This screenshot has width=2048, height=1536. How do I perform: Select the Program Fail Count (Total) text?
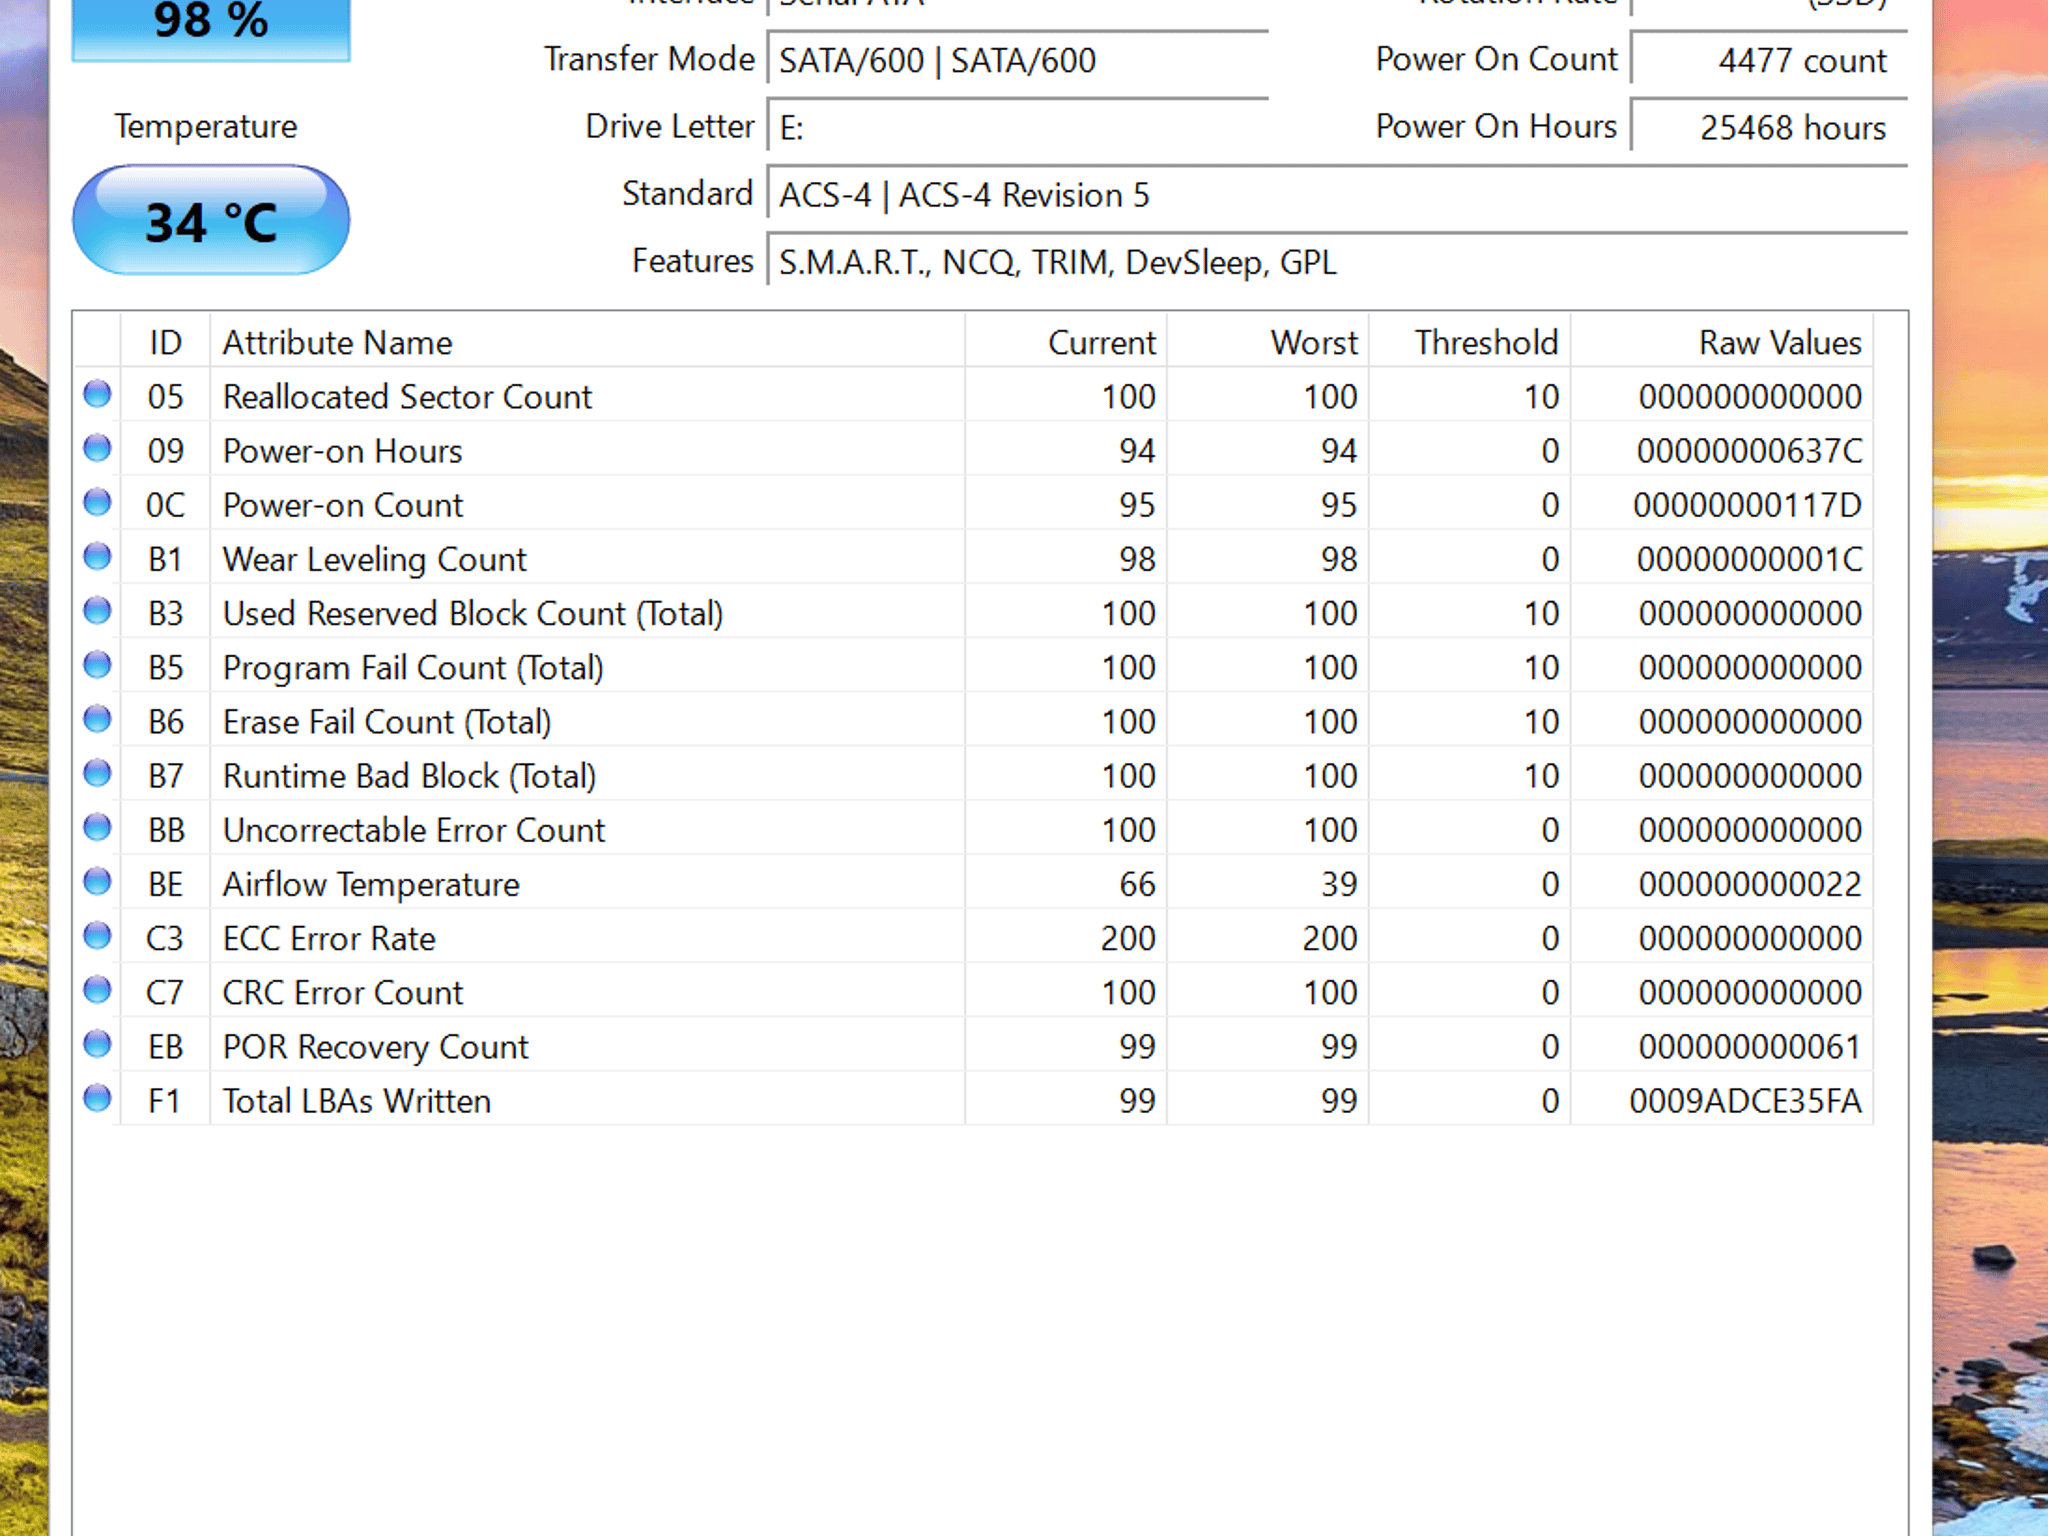point(413,668)
